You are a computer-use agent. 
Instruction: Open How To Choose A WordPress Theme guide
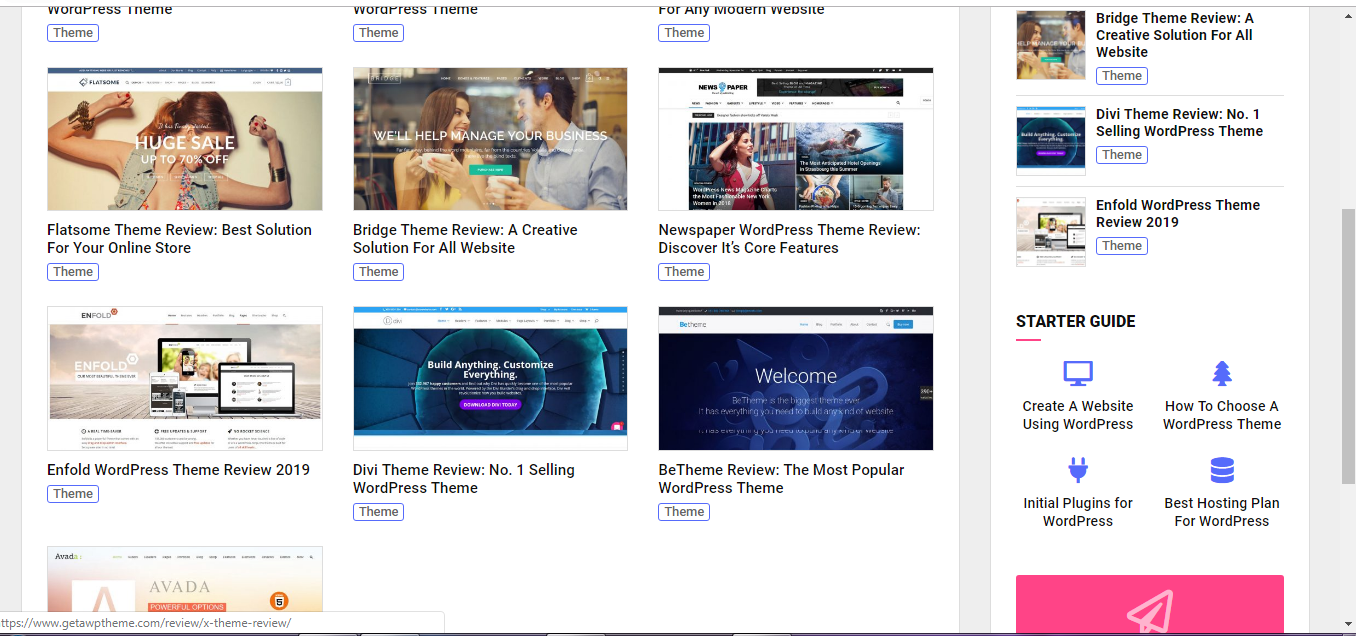pos(1221,415)
